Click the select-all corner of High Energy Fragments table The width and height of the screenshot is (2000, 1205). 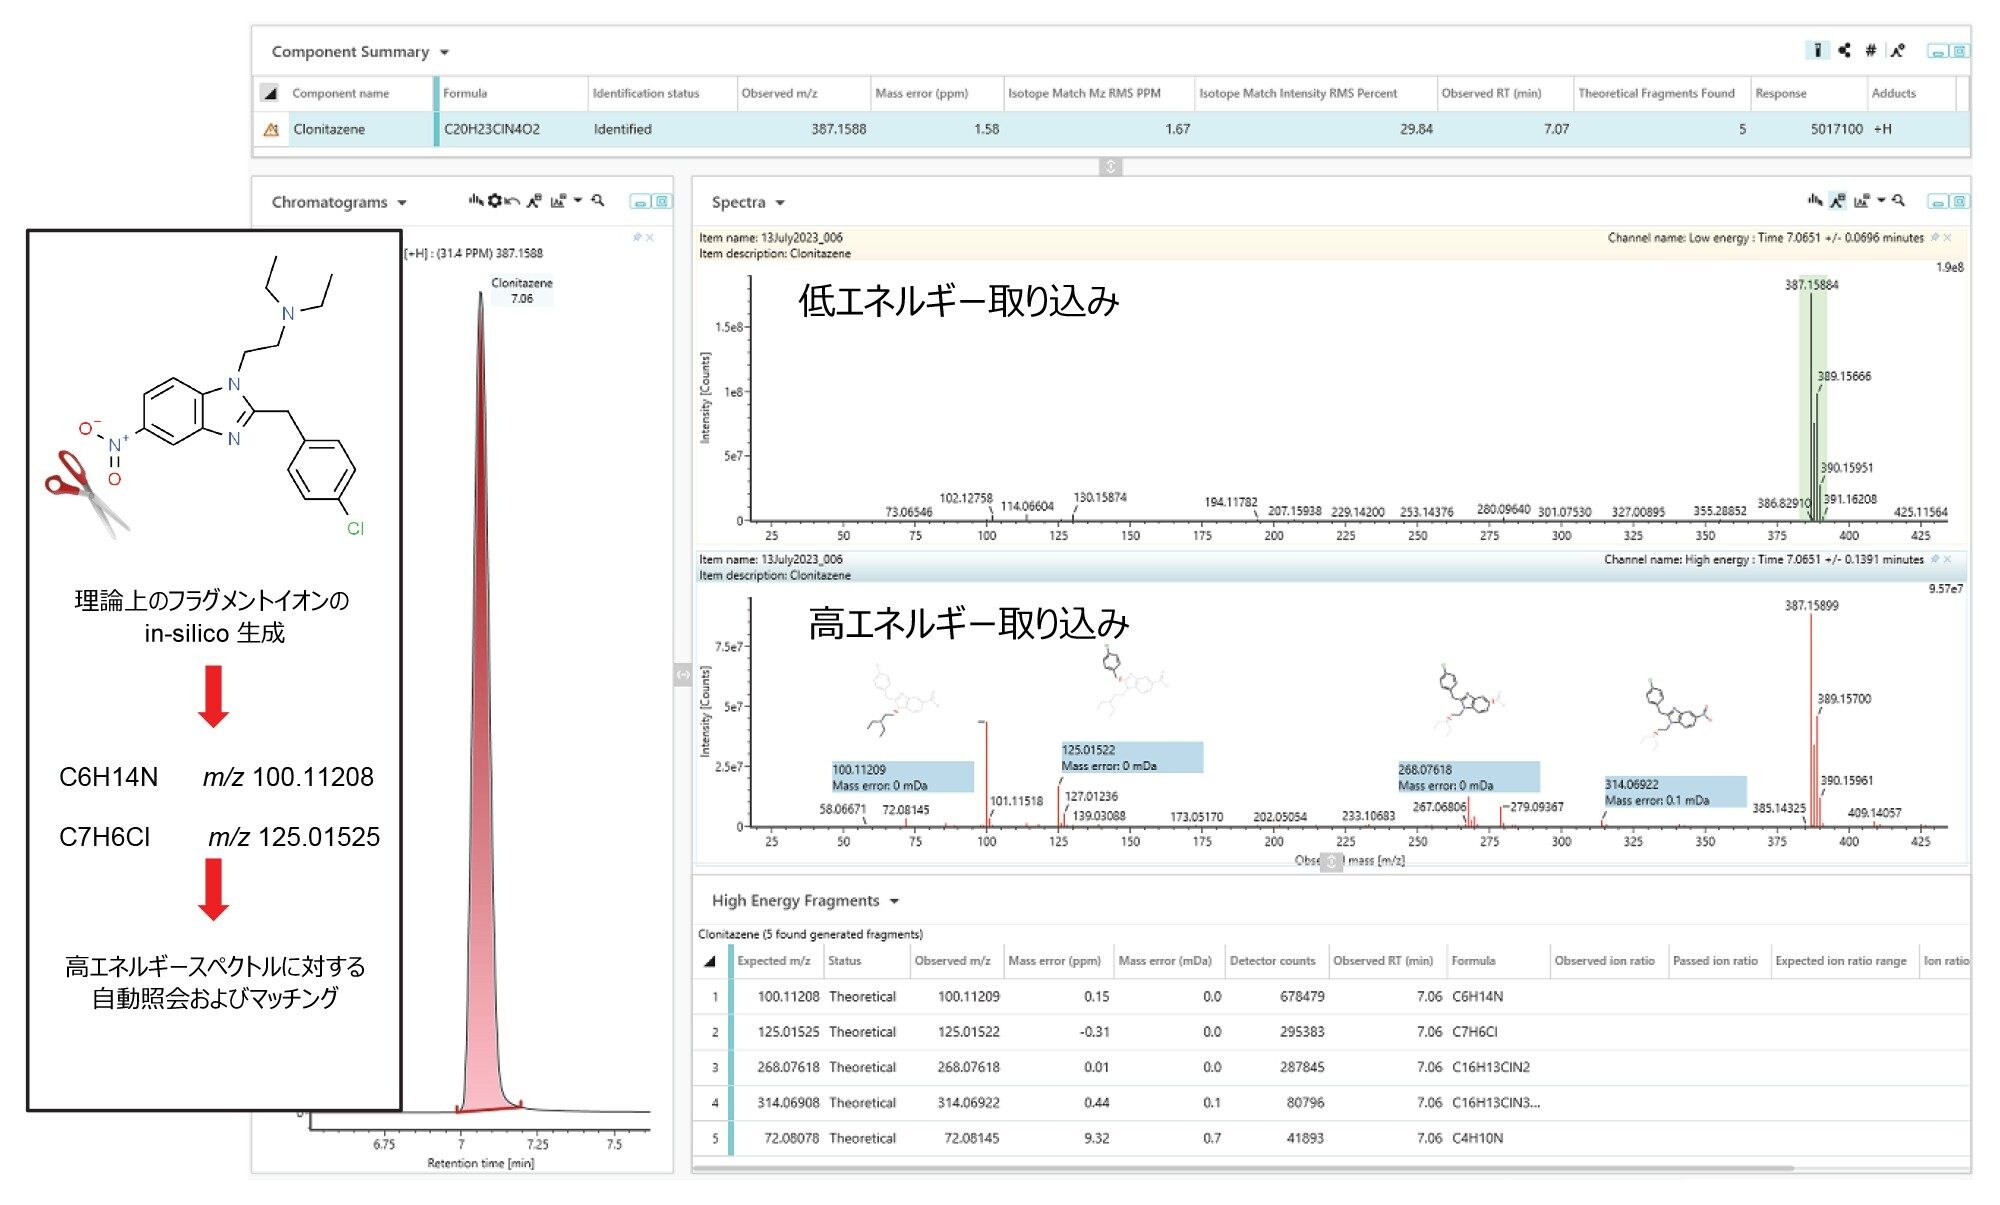pyautogui.click(x=710, y=961)
